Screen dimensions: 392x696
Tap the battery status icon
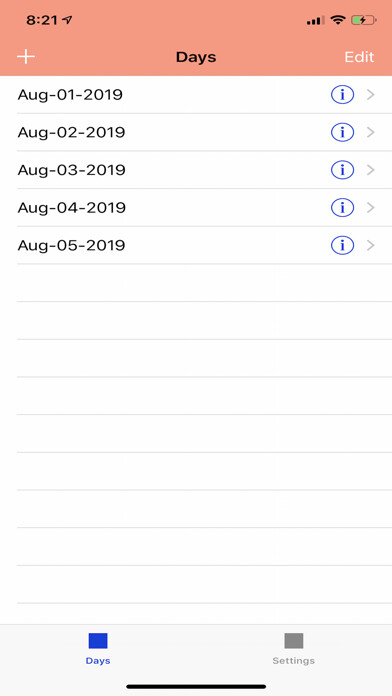click(x=364, y=20)
